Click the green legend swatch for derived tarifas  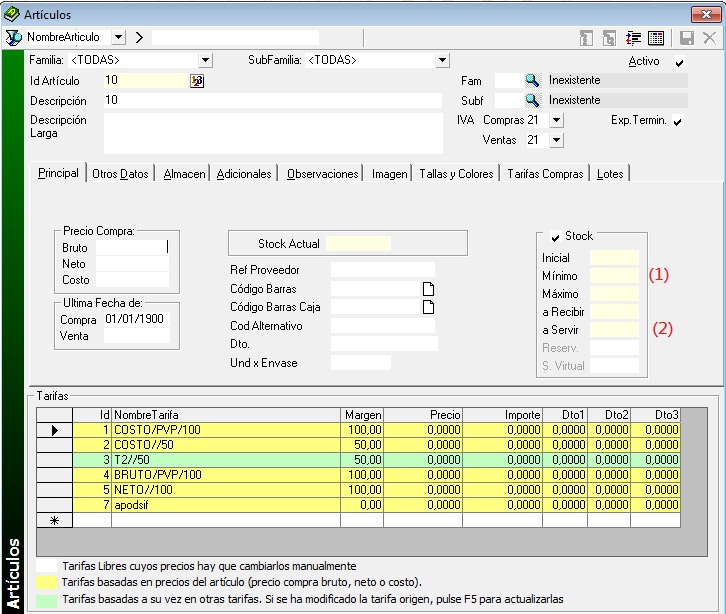46,600
